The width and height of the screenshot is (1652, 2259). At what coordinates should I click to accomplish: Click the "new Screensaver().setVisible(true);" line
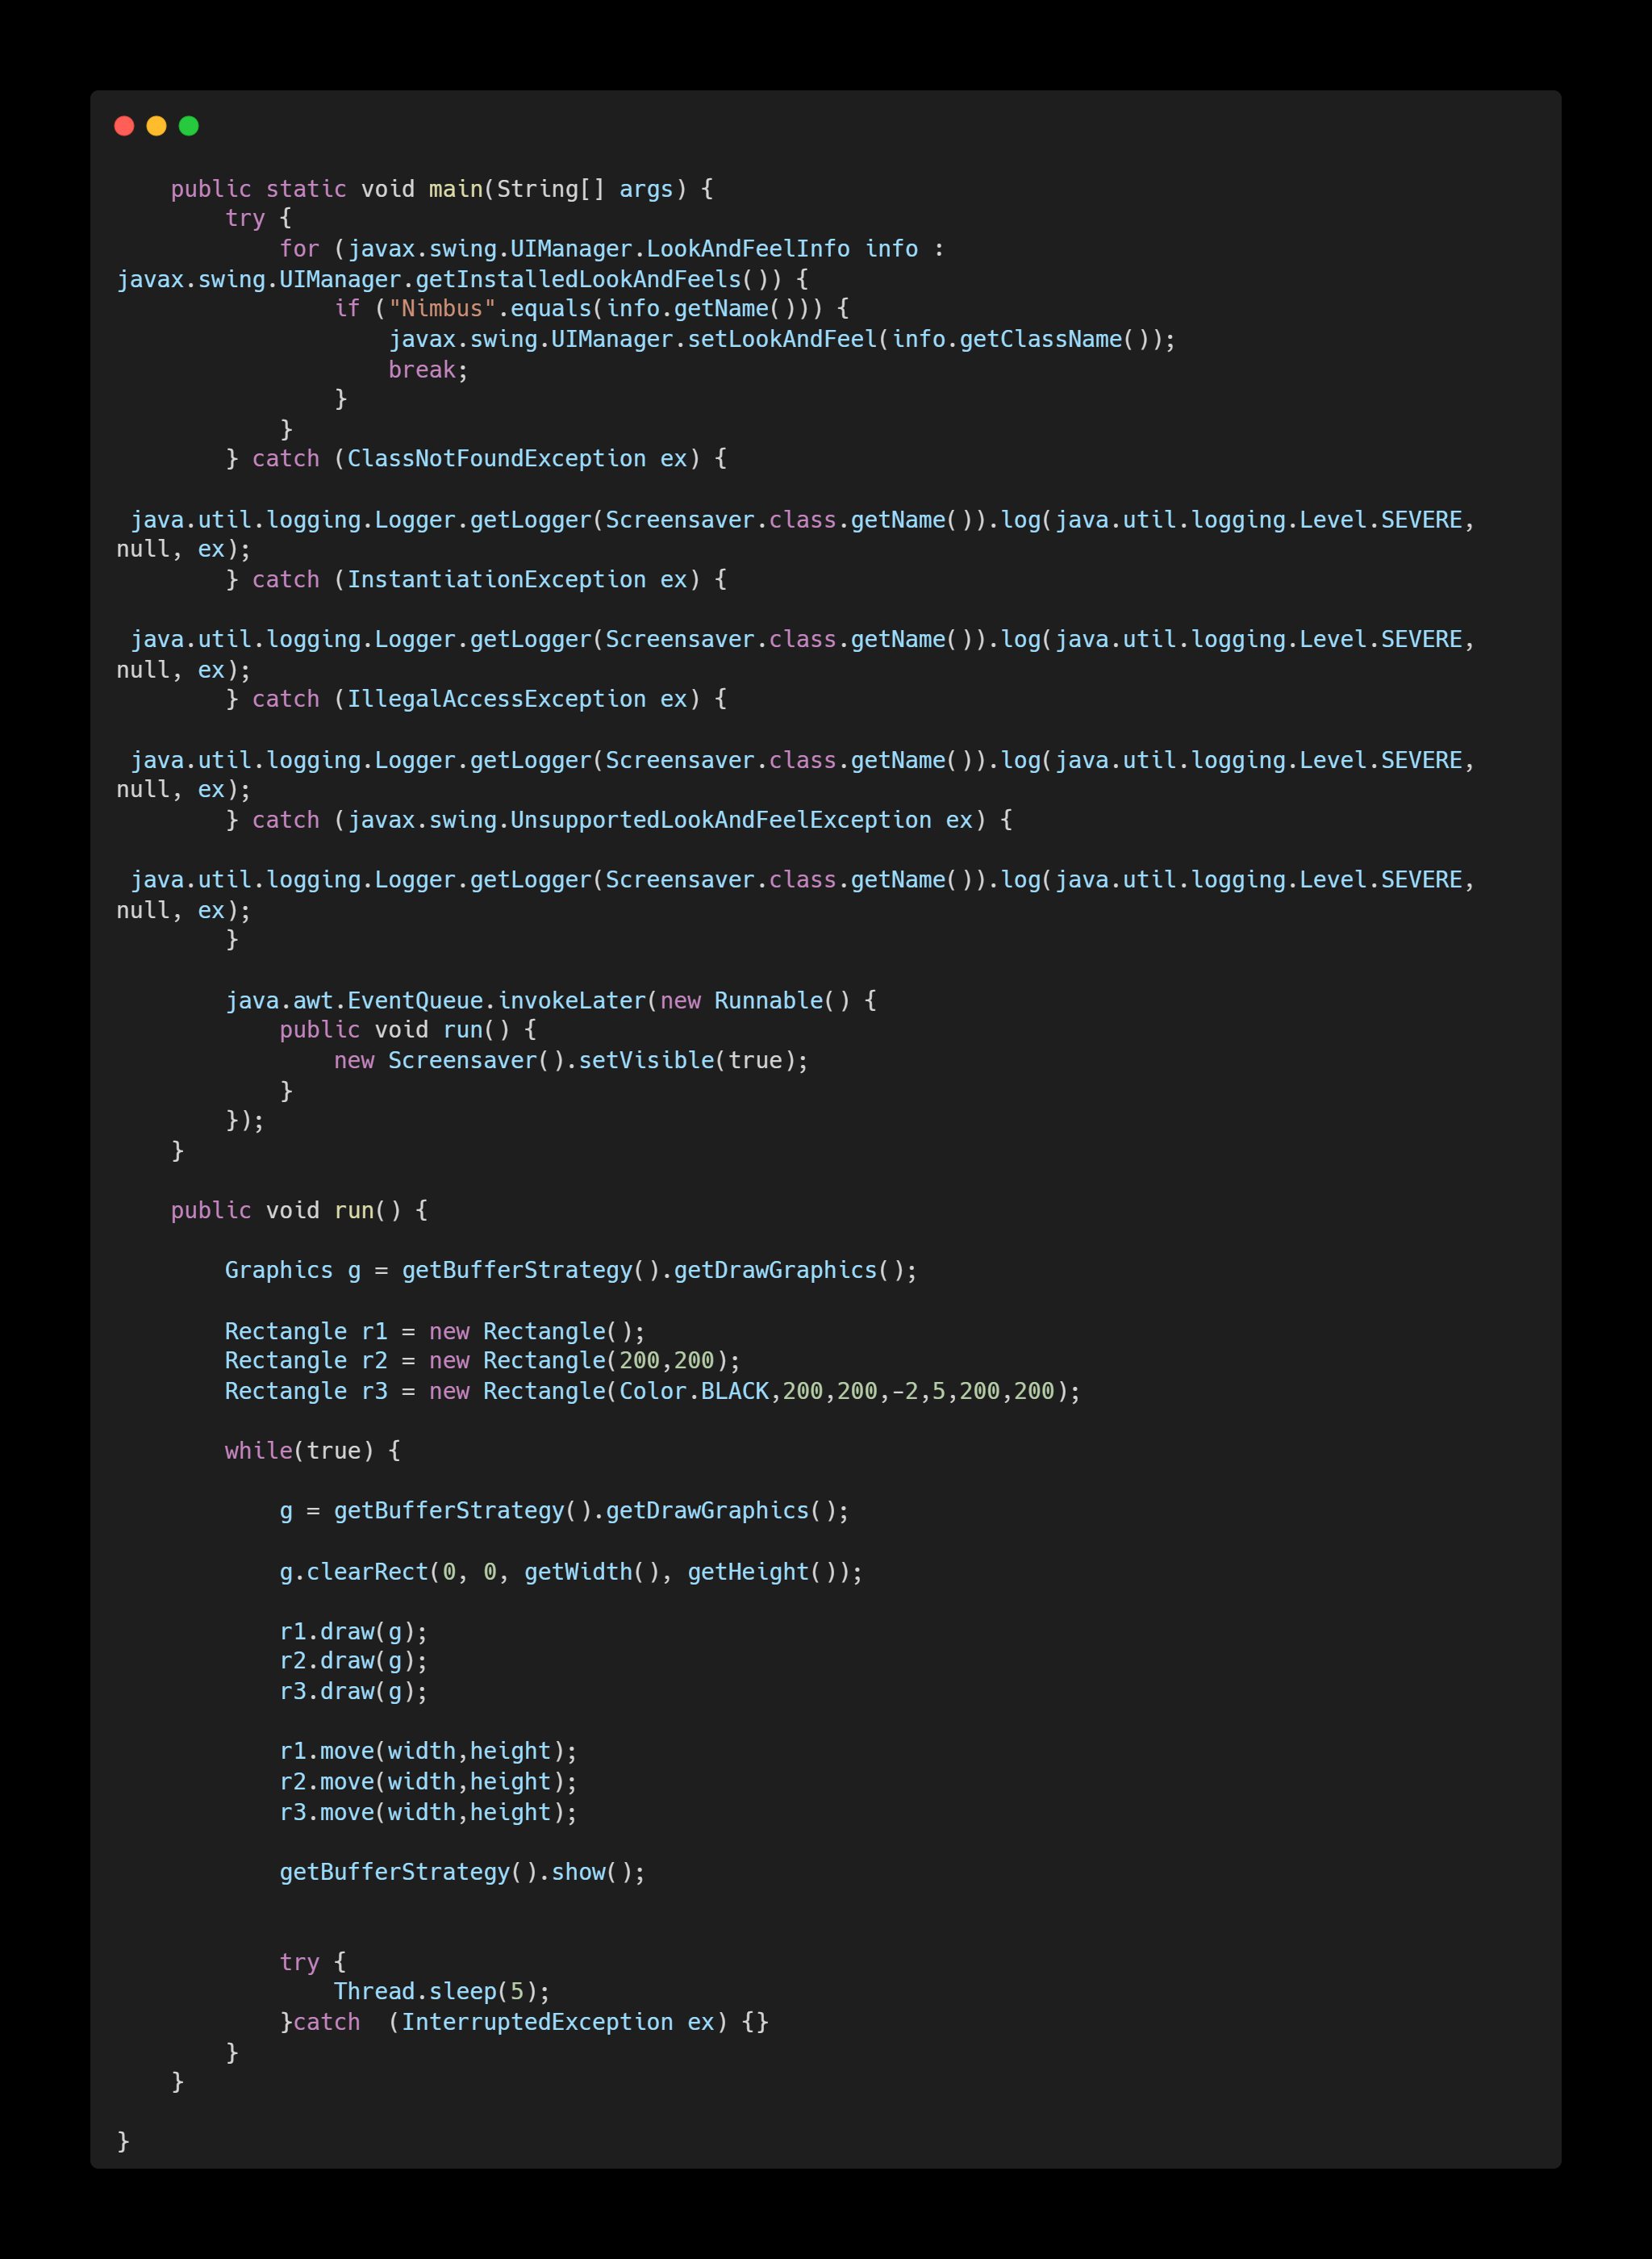pos(571,1060)
